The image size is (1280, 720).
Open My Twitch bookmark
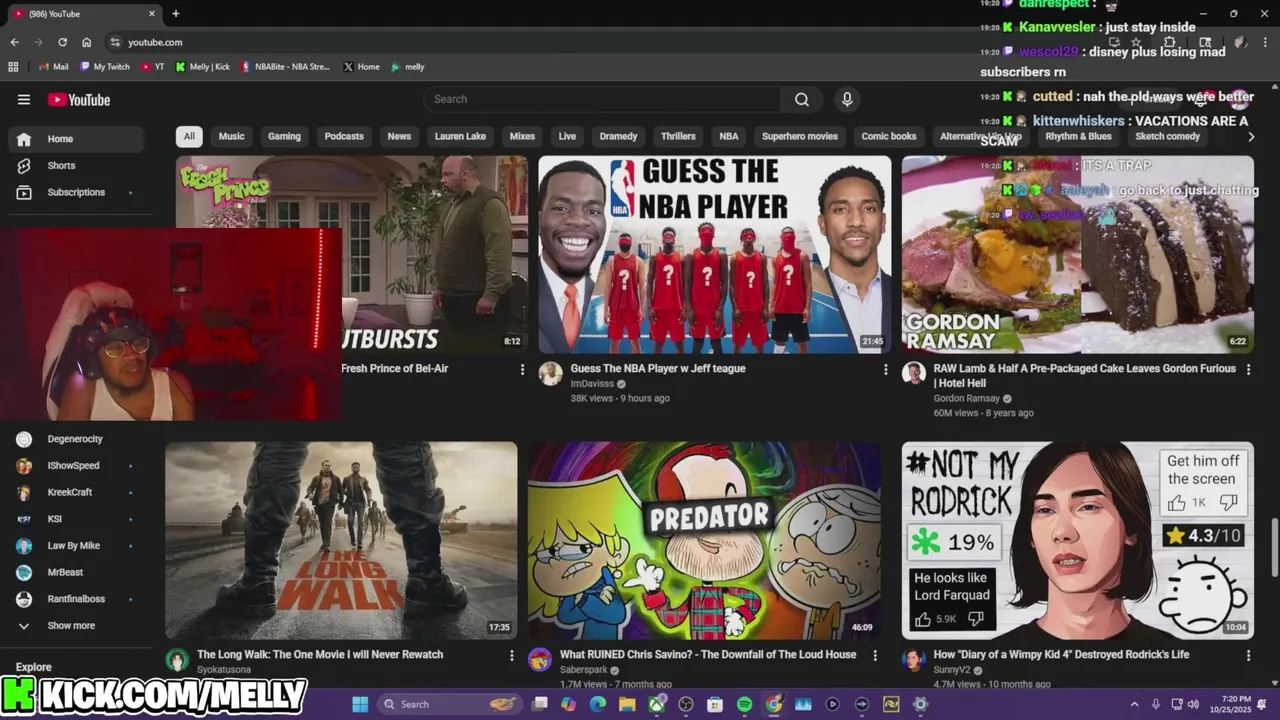(x=105, y=67)
